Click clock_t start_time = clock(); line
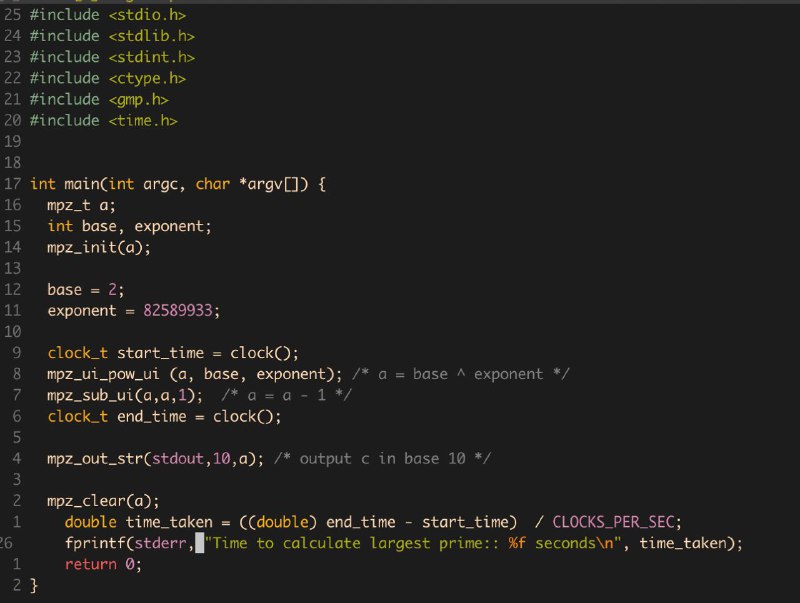800x603 pixels. (x=173, y=353)
